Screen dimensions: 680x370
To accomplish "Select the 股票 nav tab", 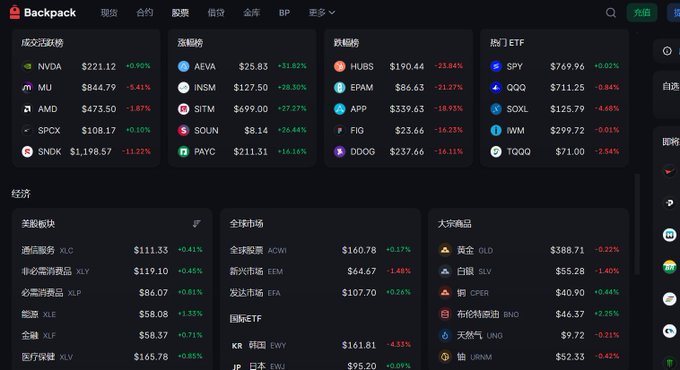I will point(180,13).
